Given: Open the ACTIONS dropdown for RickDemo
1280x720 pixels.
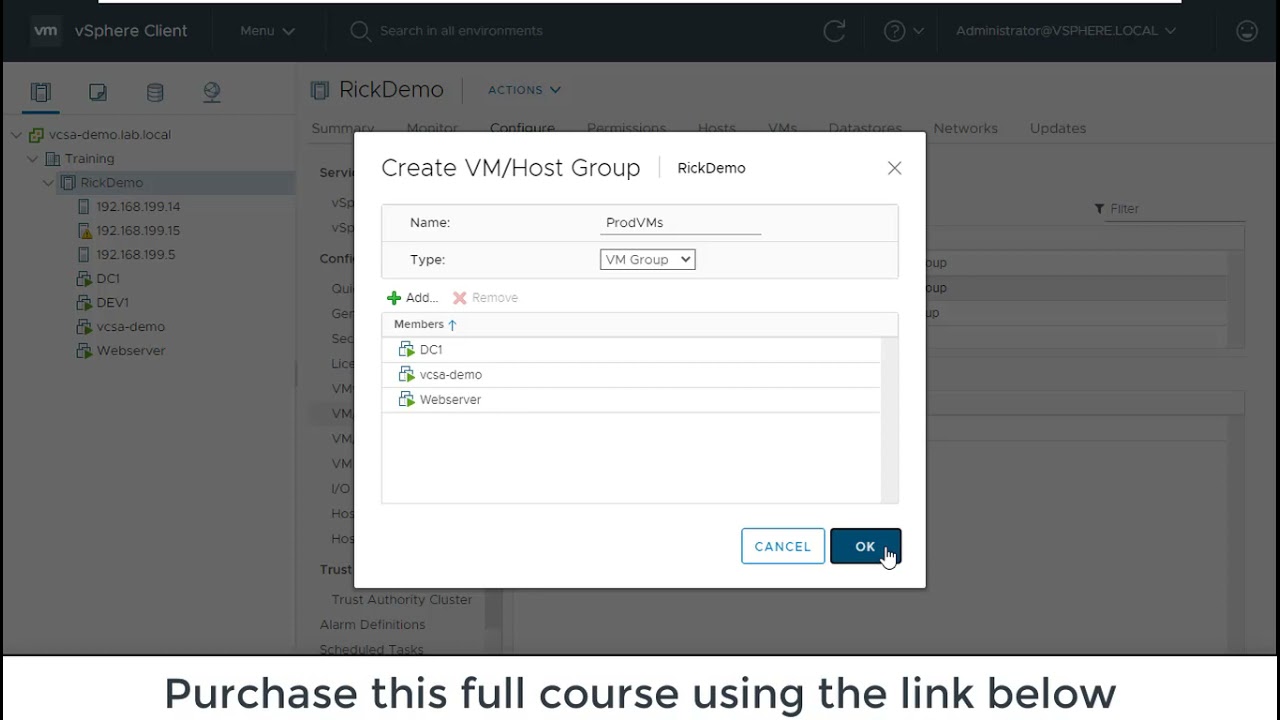Looking at the screenshot, I should click(524, 90).
